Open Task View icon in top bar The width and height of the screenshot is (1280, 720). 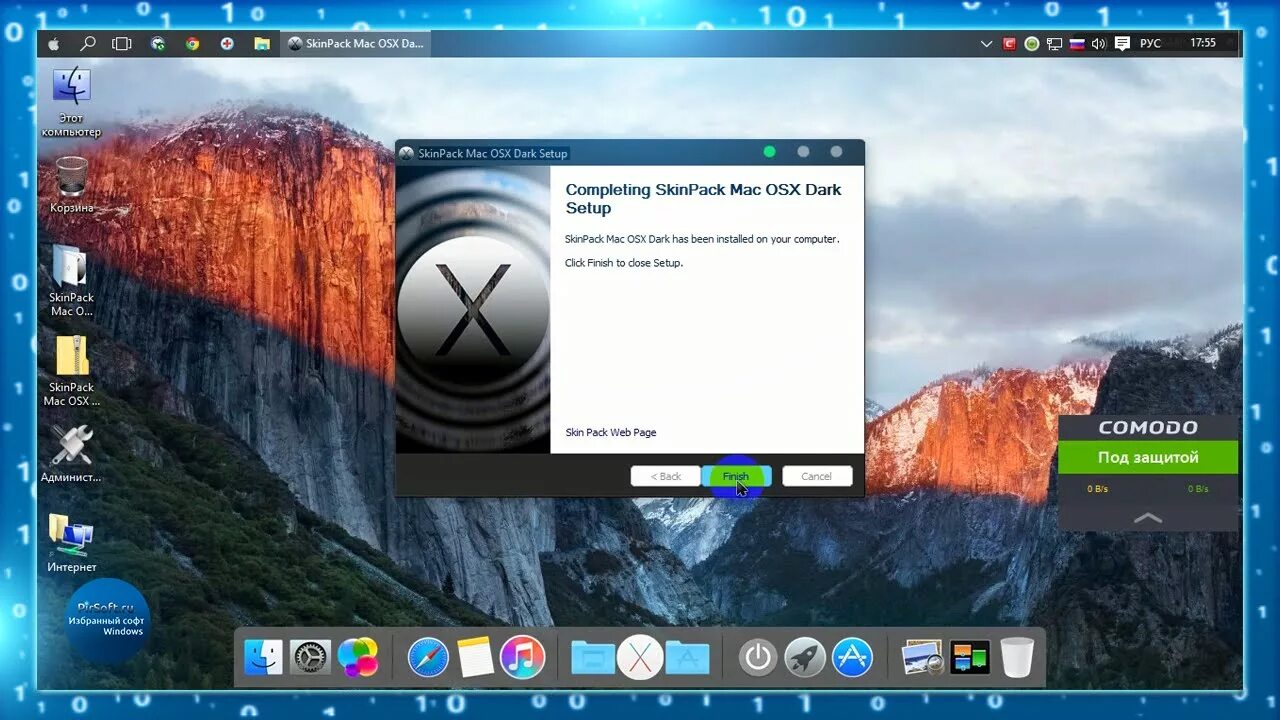click(122, 44)
